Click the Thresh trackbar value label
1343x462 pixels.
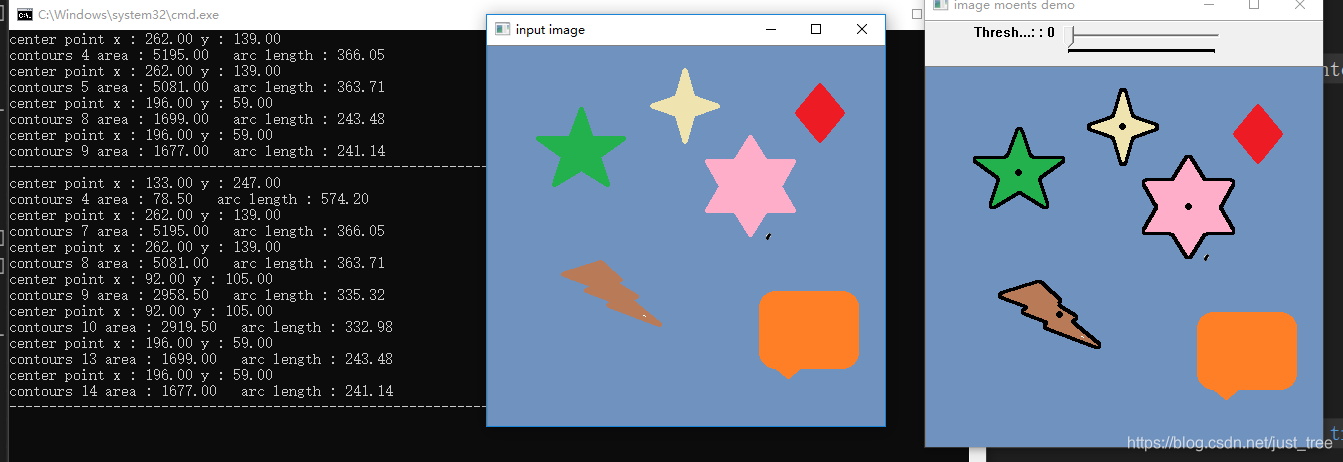1014,32
